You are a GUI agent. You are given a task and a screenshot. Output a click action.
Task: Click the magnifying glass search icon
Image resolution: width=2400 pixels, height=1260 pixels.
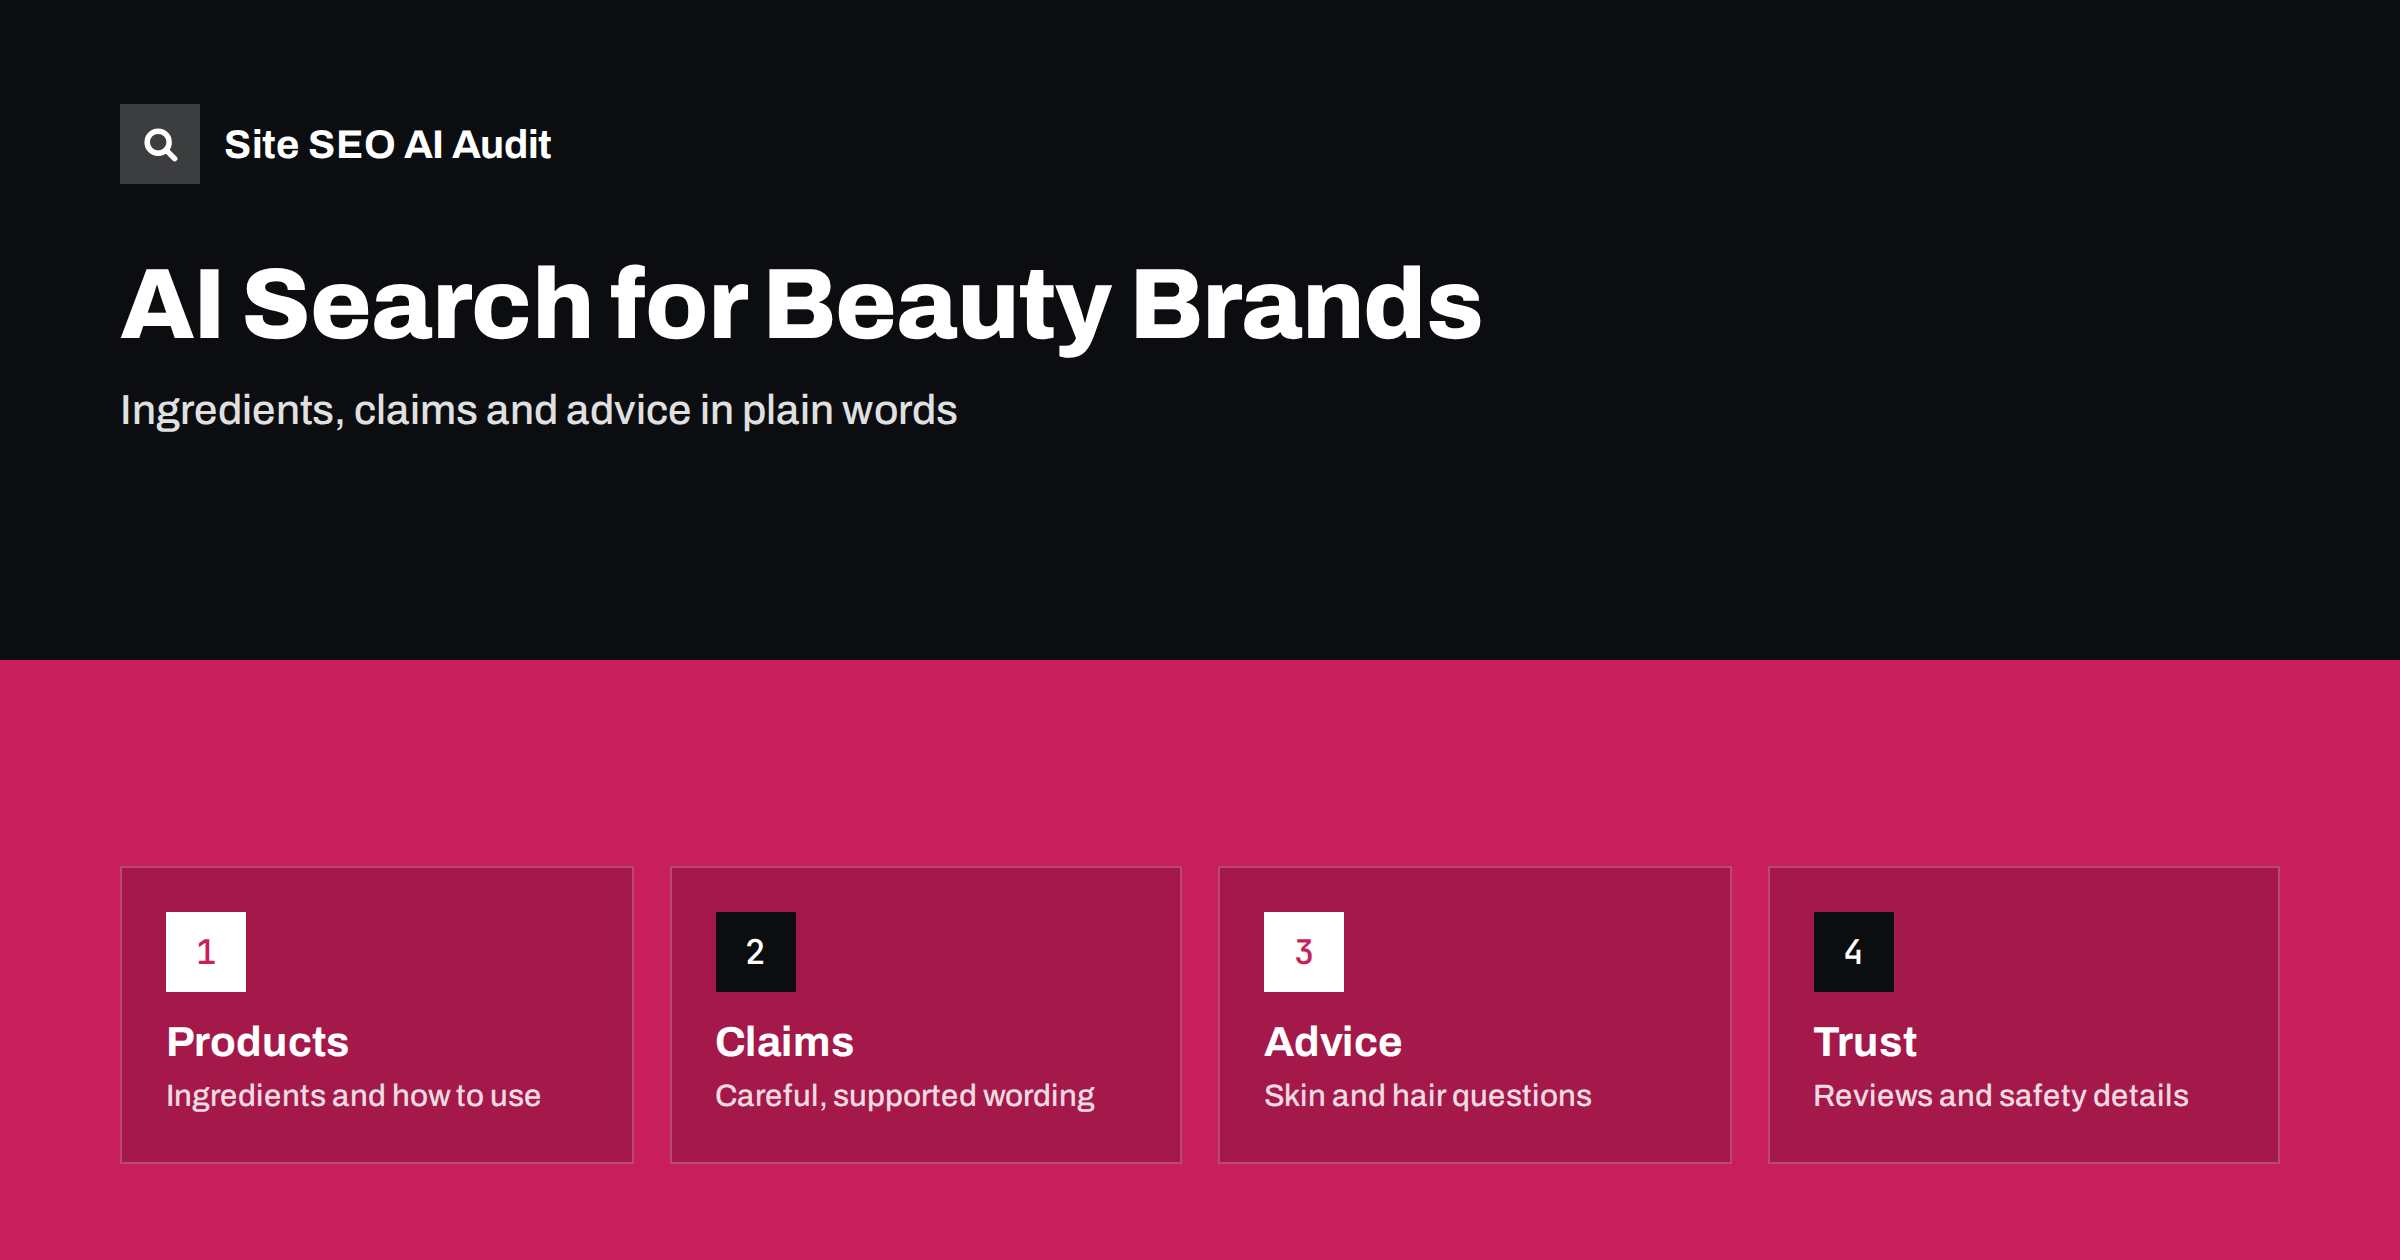pos(160,144)
